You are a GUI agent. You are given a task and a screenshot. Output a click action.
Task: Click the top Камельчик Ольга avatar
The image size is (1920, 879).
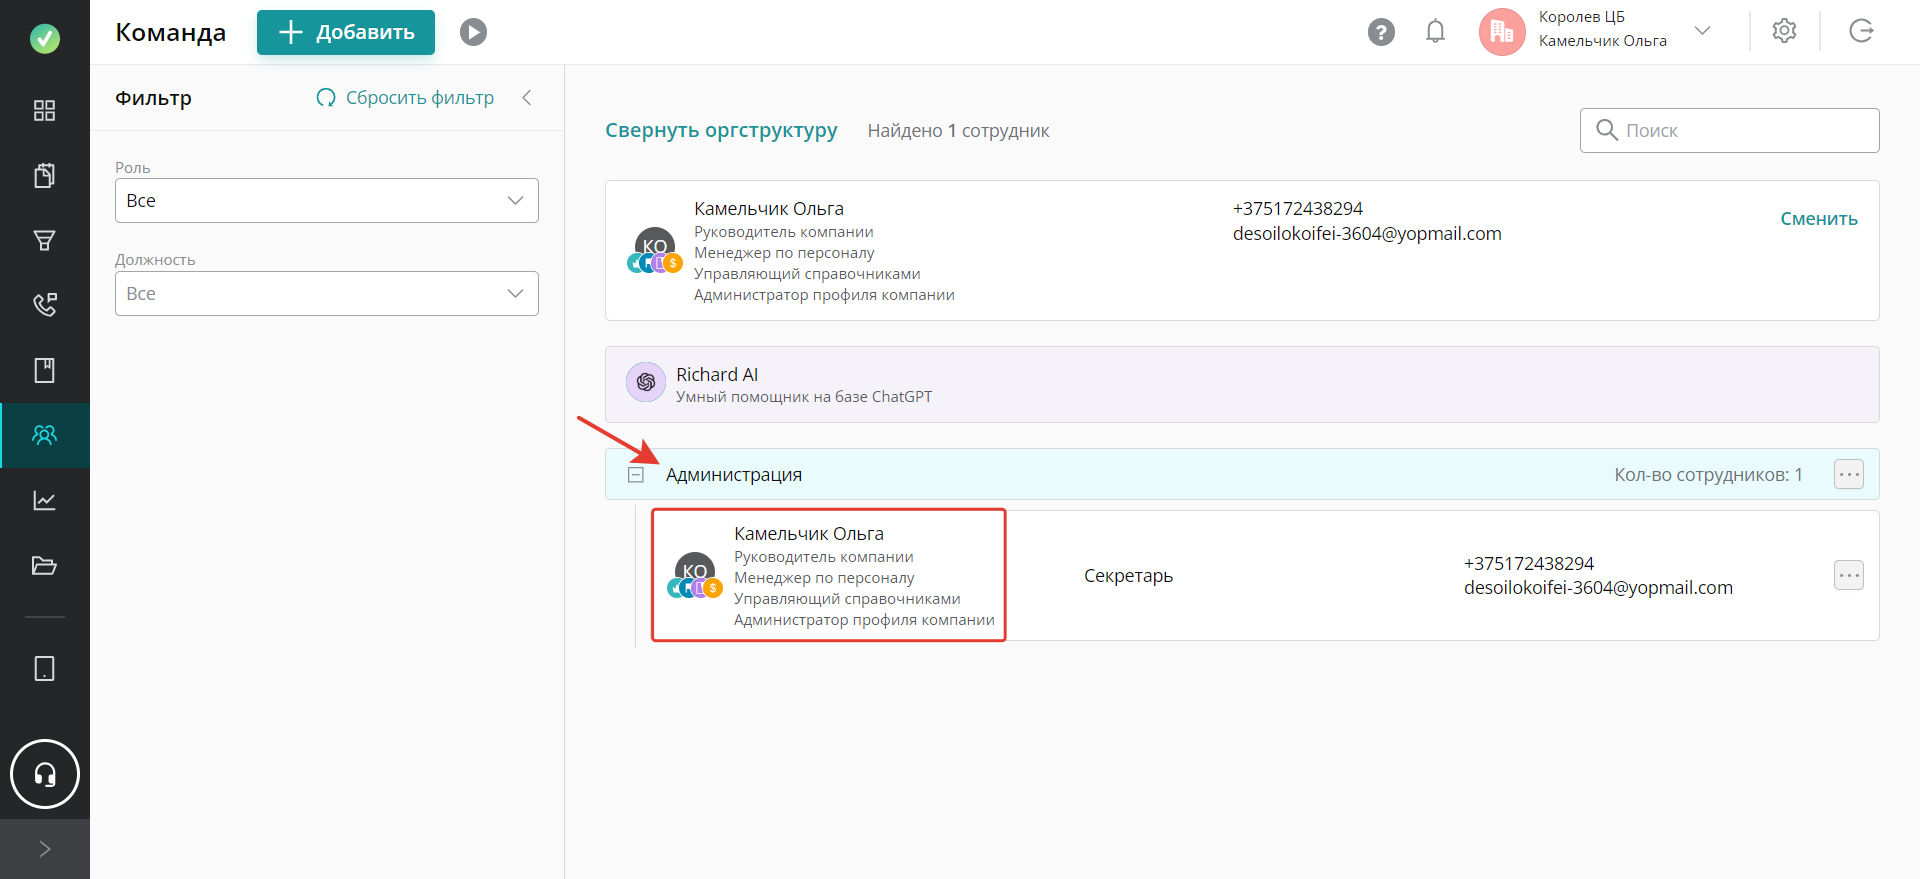655,249
